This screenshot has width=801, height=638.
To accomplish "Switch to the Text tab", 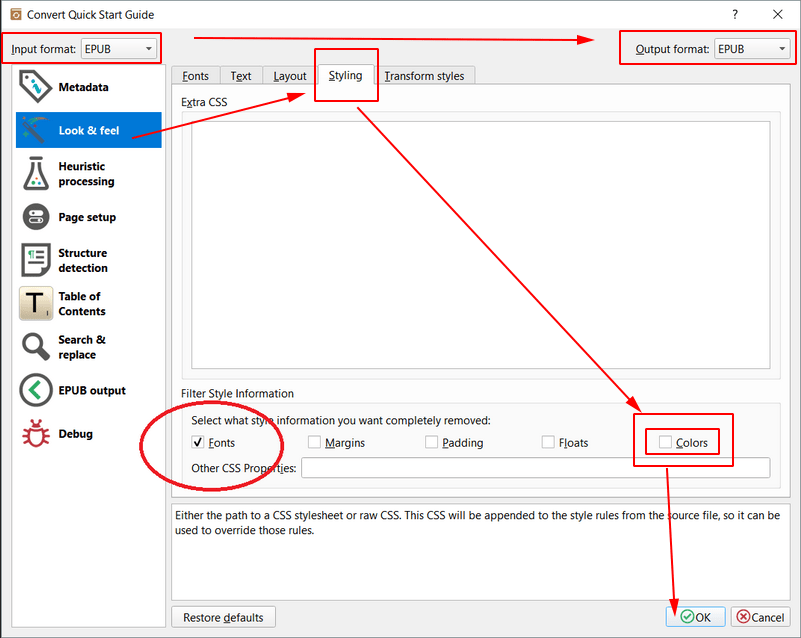I will coord(241,76).
